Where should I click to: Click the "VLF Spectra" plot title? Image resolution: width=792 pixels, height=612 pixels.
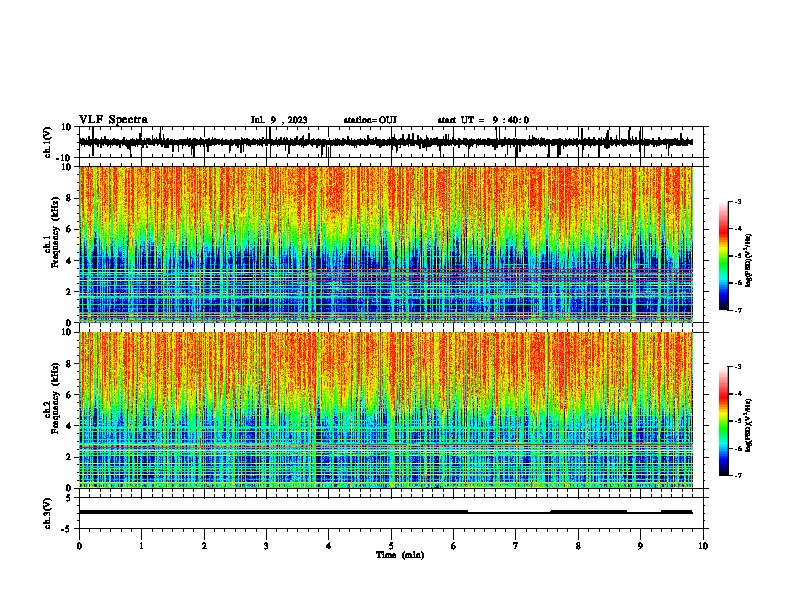pyautogui.click(x=113, y=120)
